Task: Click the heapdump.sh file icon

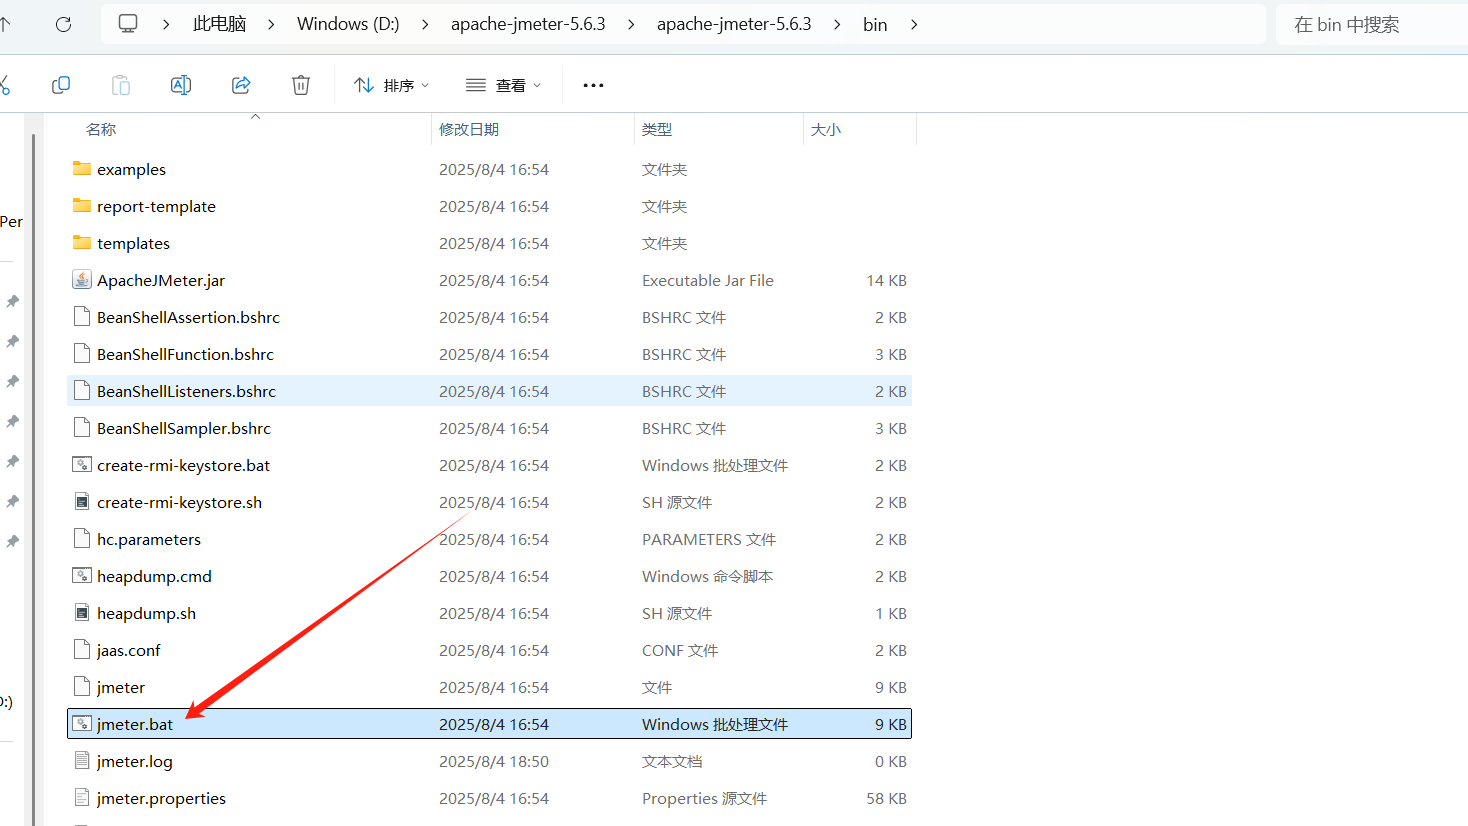Action: [82, 613]
